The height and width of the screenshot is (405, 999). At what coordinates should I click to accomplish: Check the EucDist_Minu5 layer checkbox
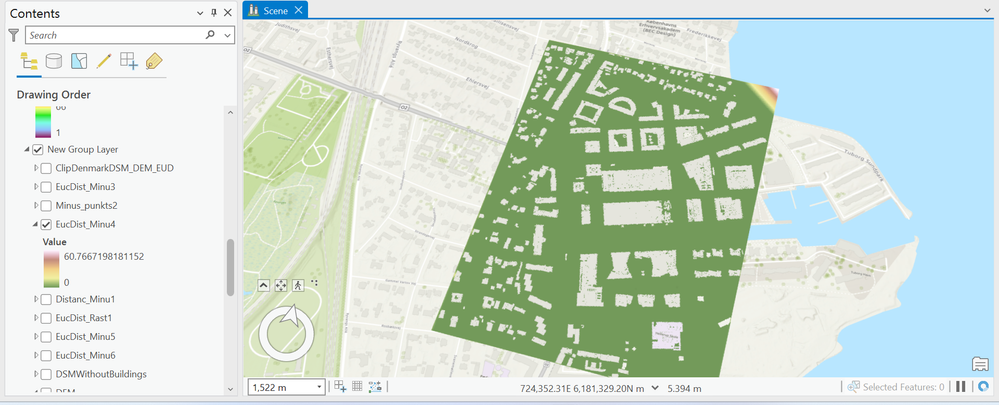pos(46,336)
